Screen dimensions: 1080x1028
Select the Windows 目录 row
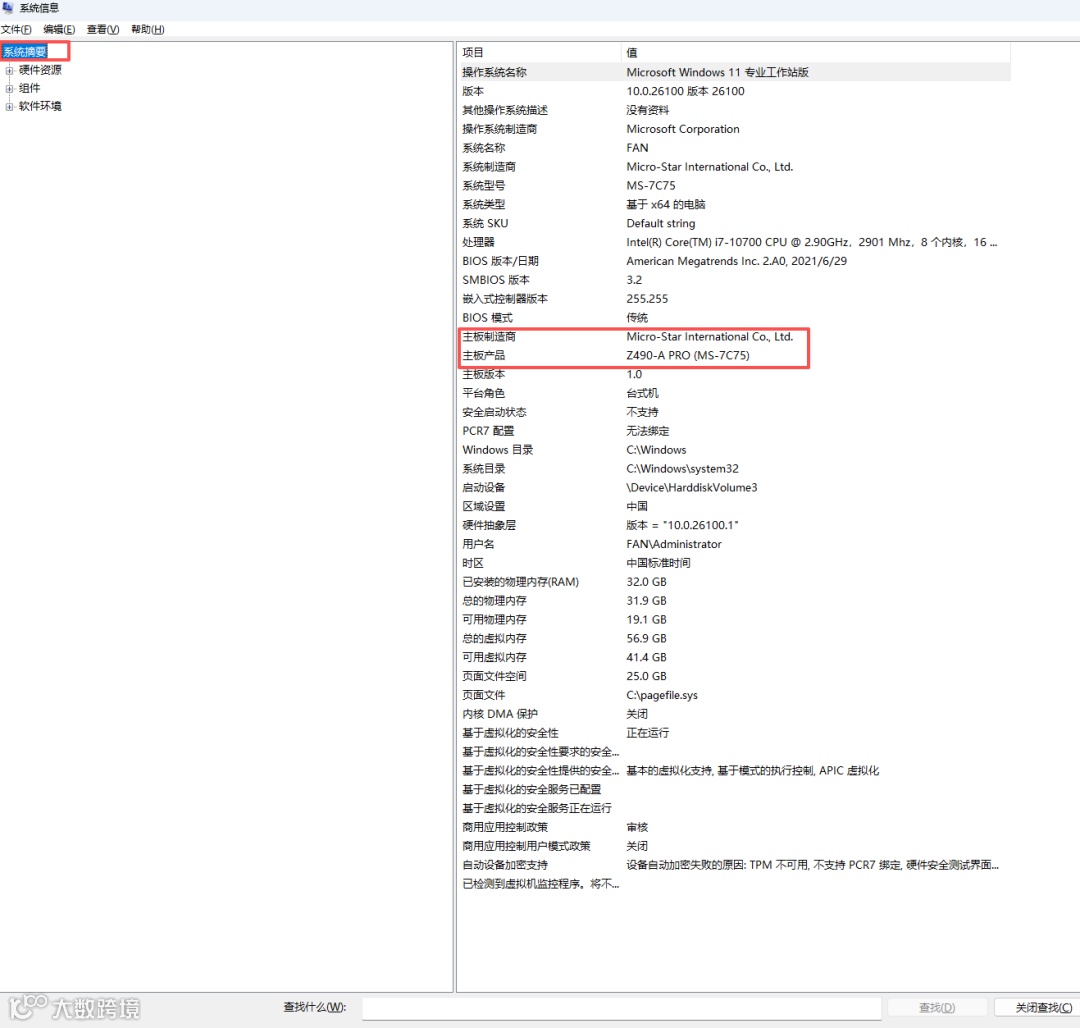pyautogui.click(x=734, y=450)
